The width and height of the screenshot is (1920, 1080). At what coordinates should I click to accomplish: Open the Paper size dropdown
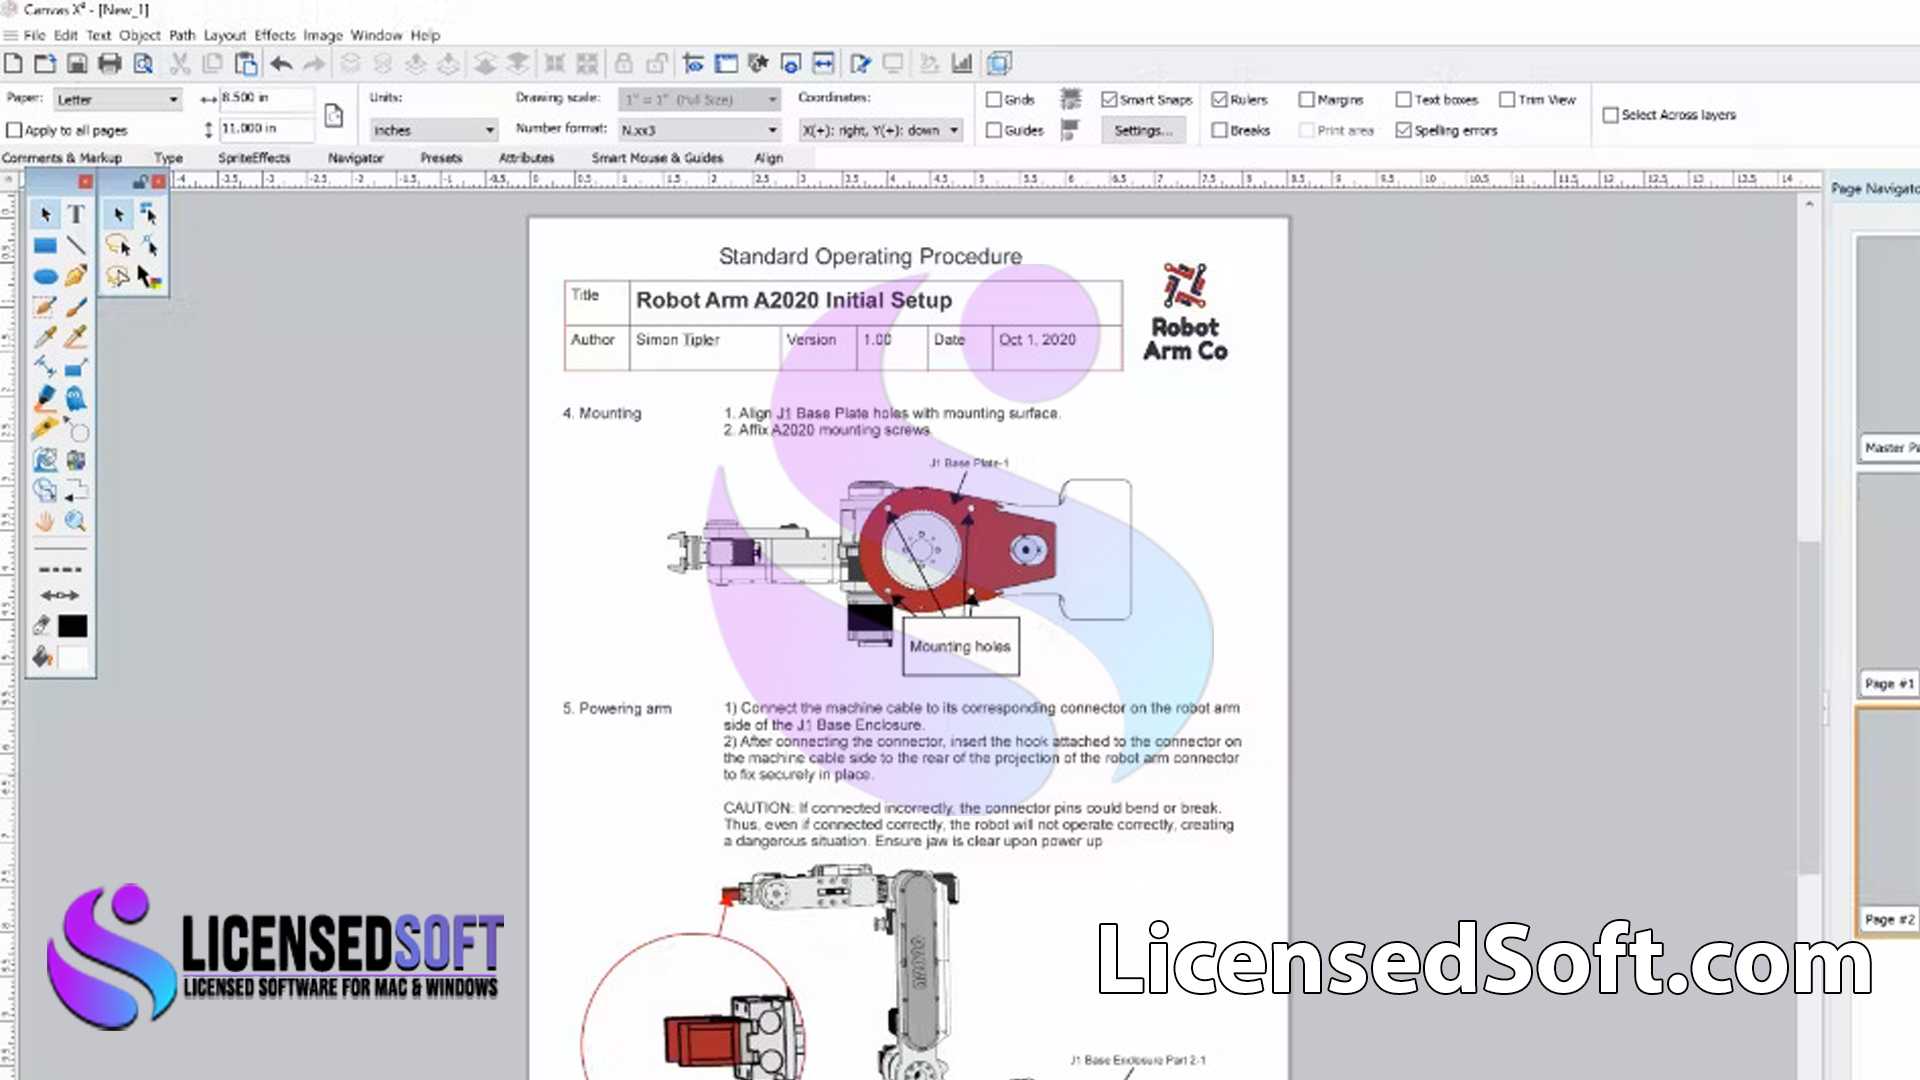coord(118,99)
